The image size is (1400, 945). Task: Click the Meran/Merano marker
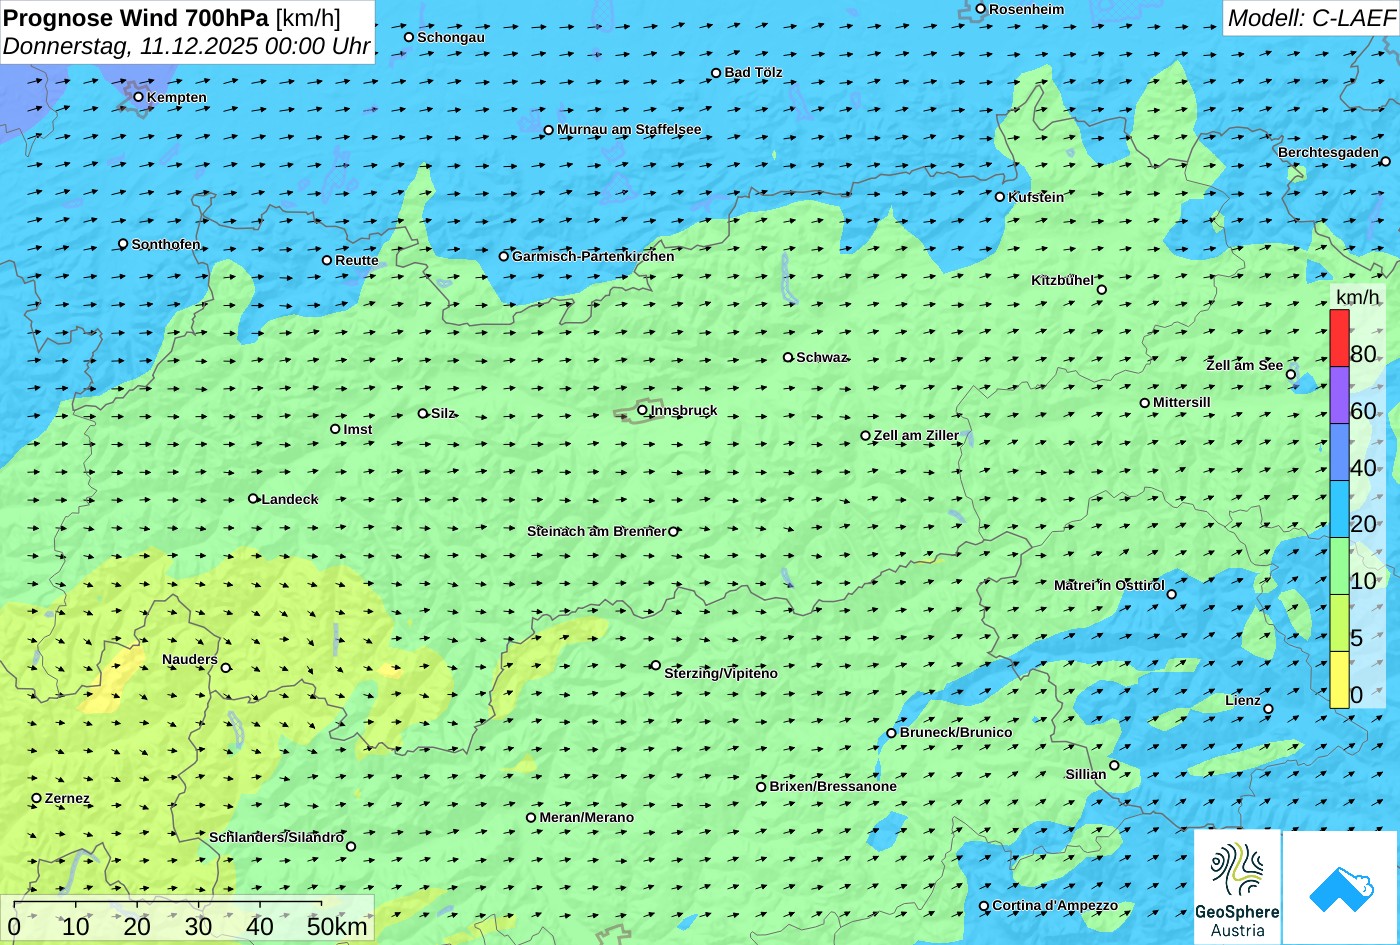coord(531,818)
